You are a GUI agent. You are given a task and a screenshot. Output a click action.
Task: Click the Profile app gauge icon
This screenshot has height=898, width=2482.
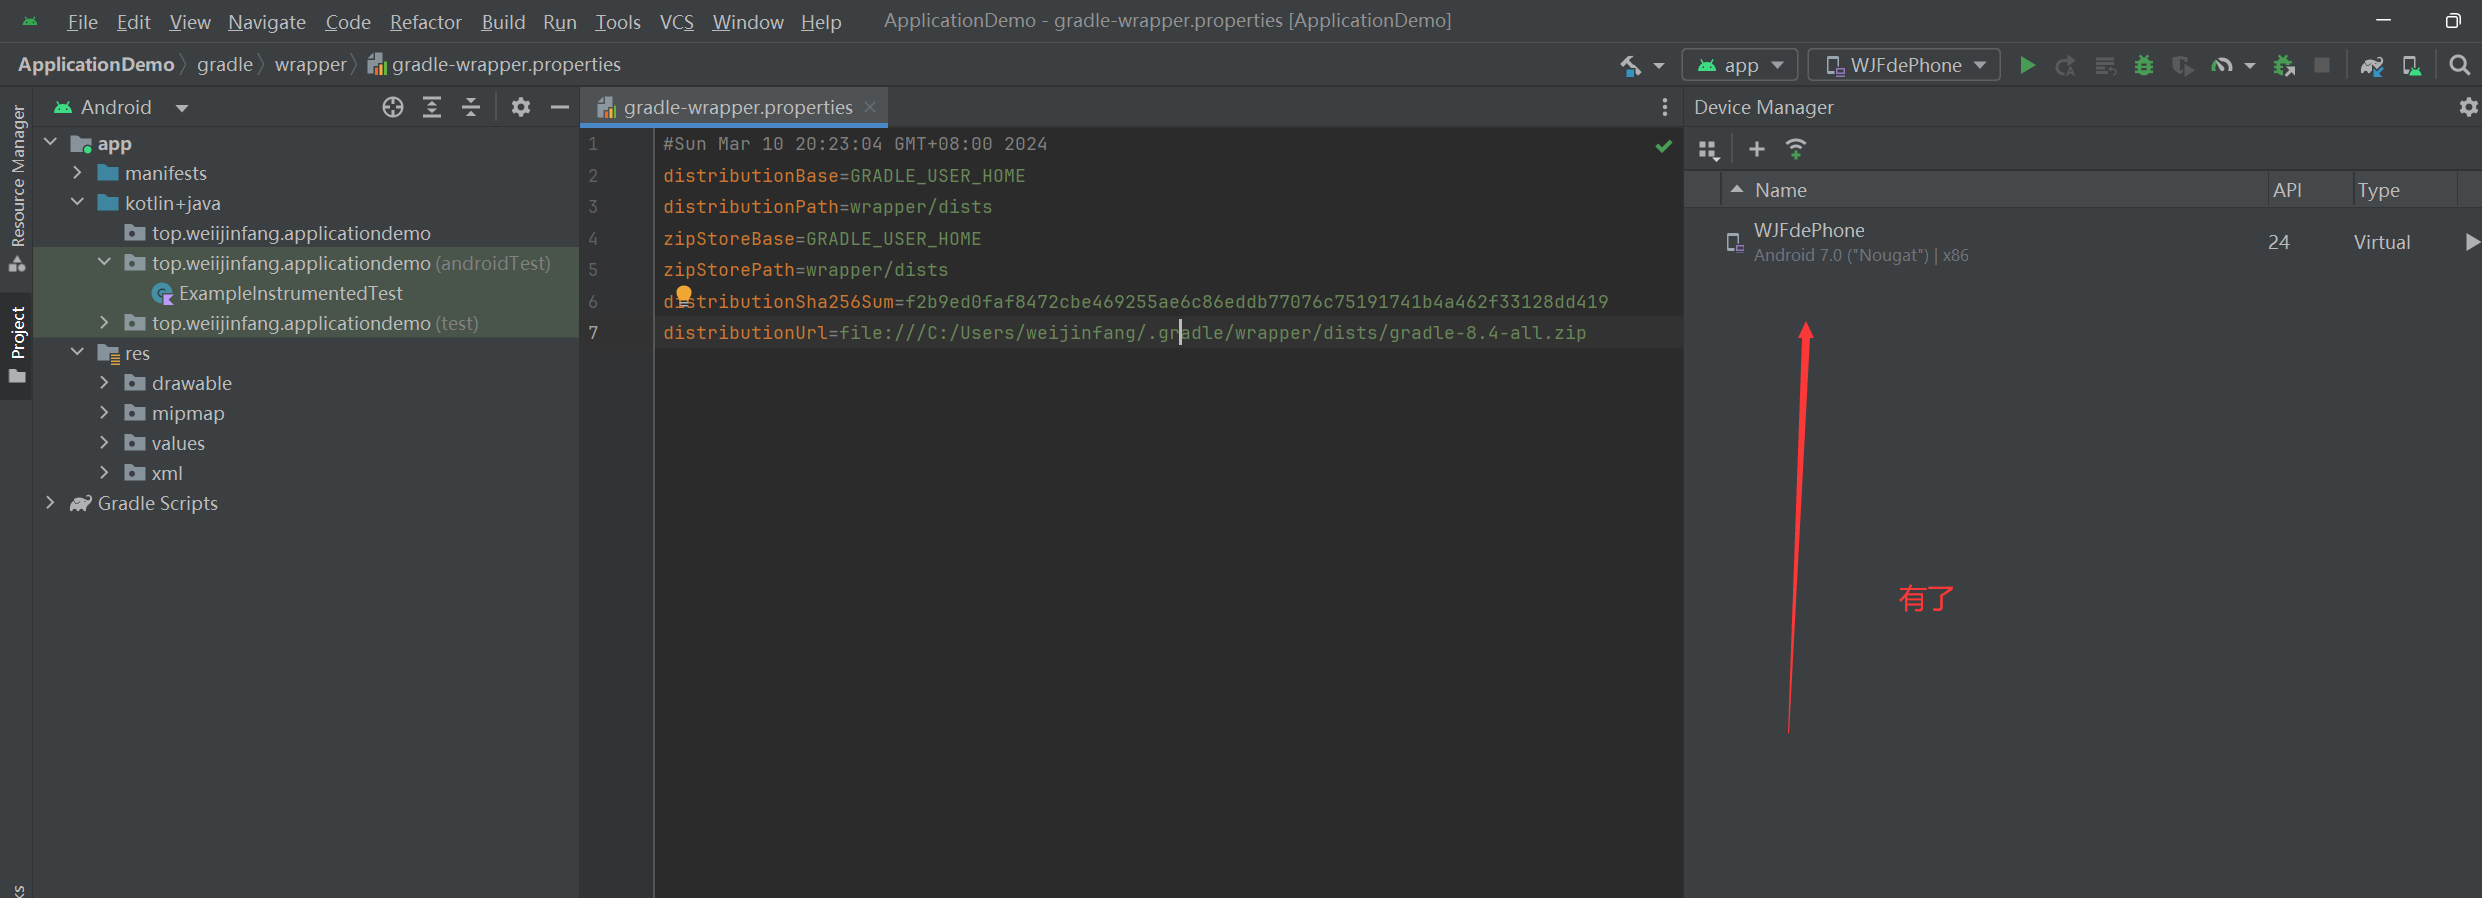tap(2221, 66)
